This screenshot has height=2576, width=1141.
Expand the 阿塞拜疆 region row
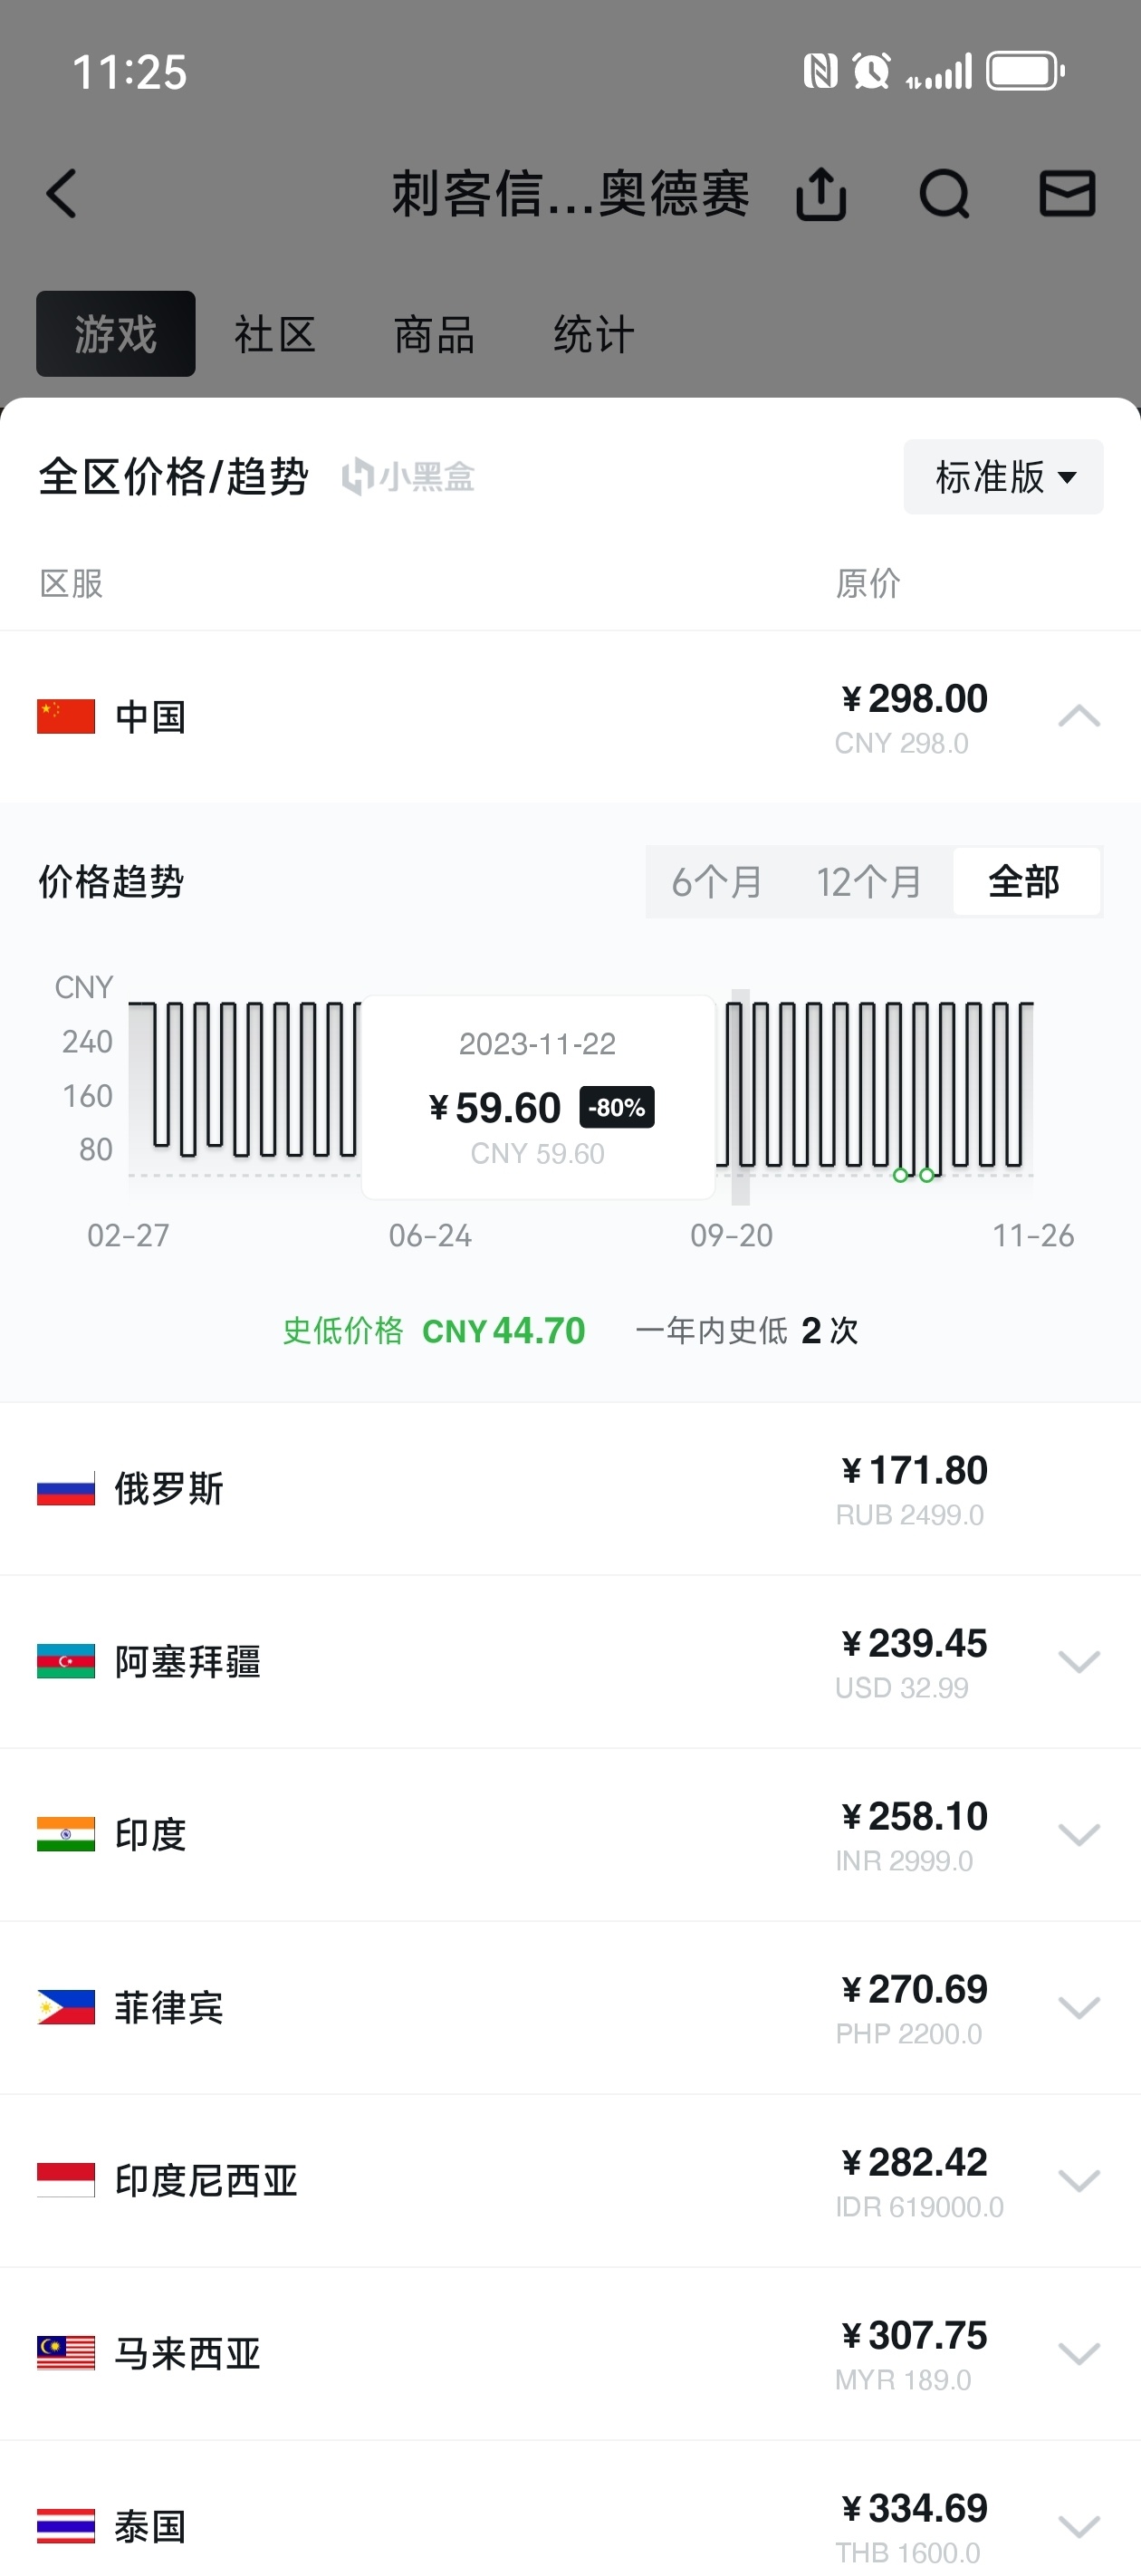(1079, 1662)
